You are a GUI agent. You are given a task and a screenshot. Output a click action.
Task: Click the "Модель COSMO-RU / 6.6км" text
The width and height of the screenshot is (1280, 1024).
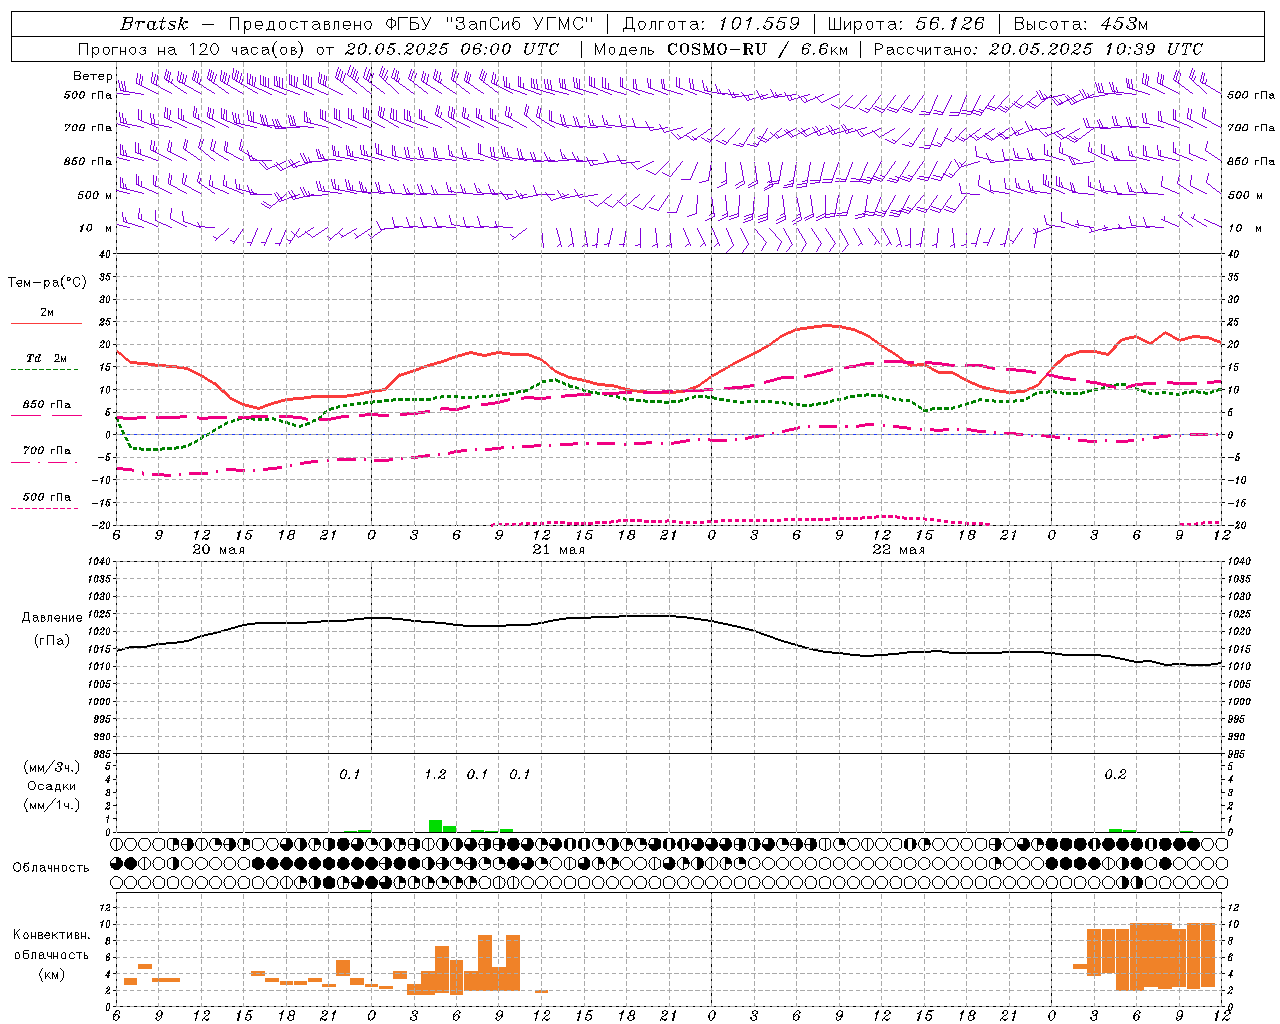(722, 49)
